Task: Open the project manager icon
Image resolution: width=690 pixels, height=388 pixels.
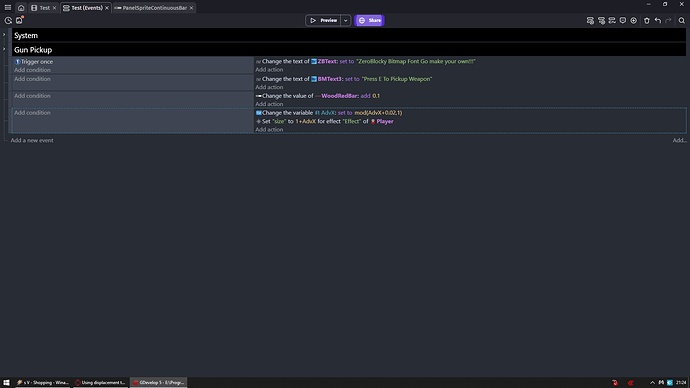Action: coord(8,20)
